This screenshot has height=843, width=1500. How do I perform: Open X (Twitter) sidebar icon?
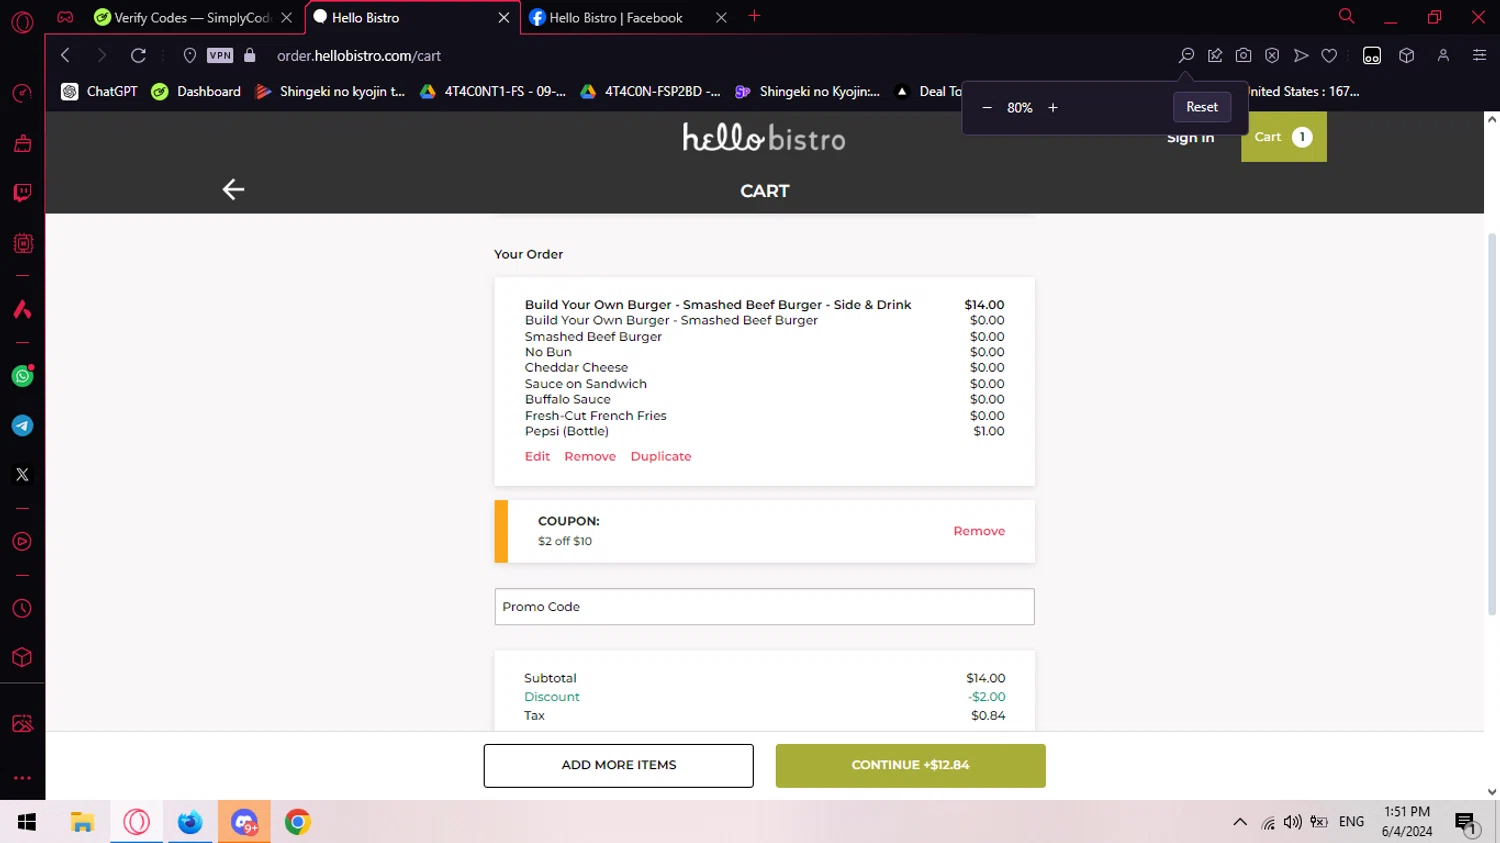[22, 474]
